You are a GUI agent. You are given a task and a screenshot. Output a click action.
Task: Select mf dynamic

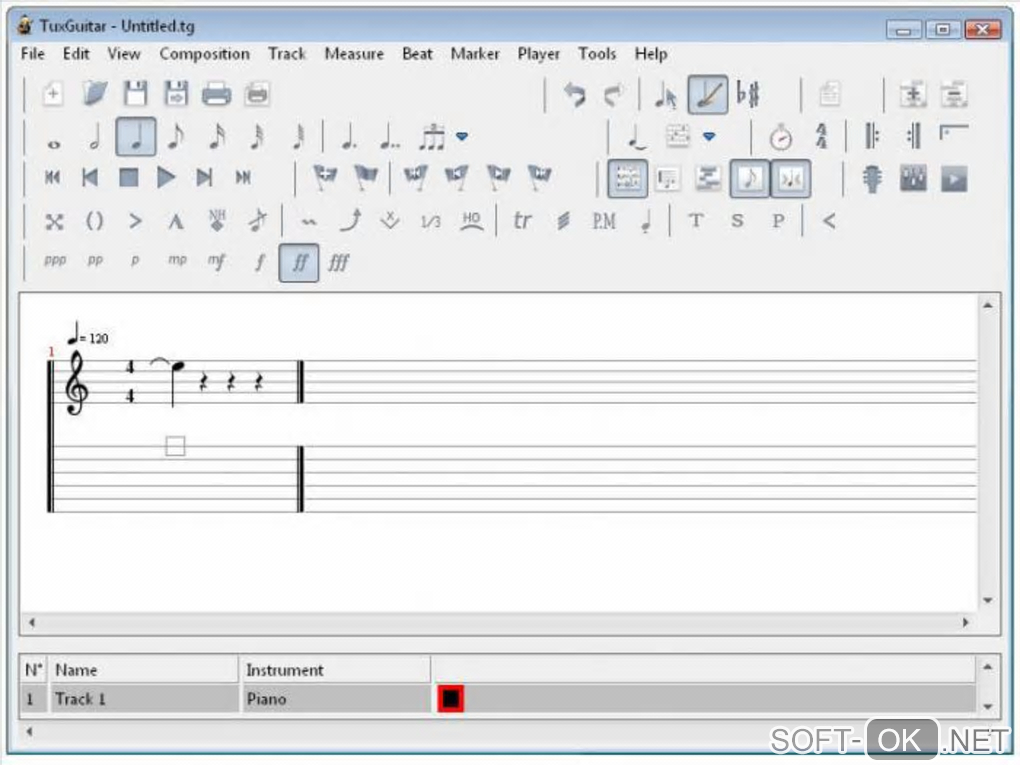(x=217, y=262)
